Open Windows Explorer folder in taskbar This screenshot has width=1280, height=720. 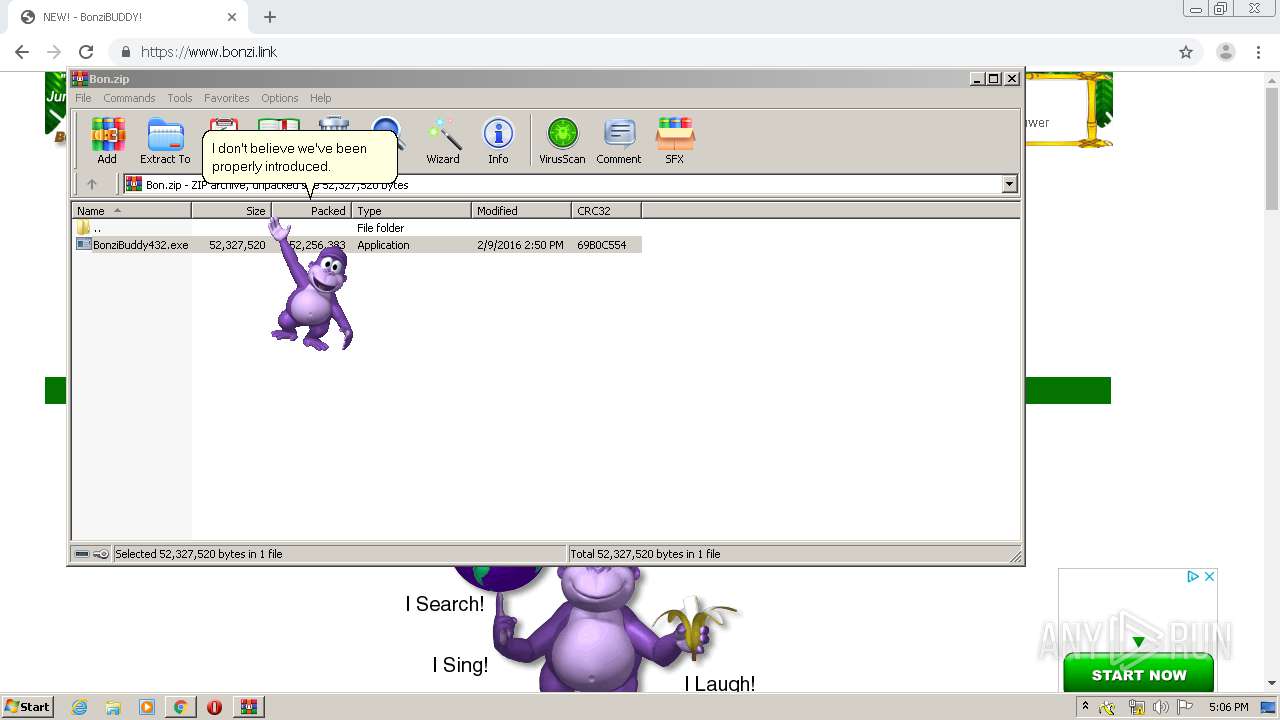113,707
